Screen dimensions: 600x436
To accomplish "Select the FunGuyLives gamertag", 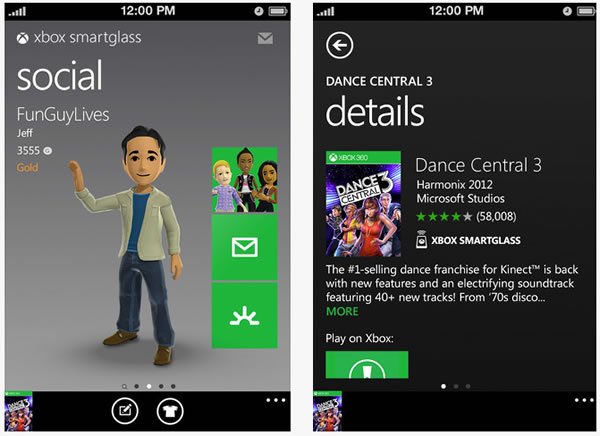I will pyautogui.click(x=62, y=113).
